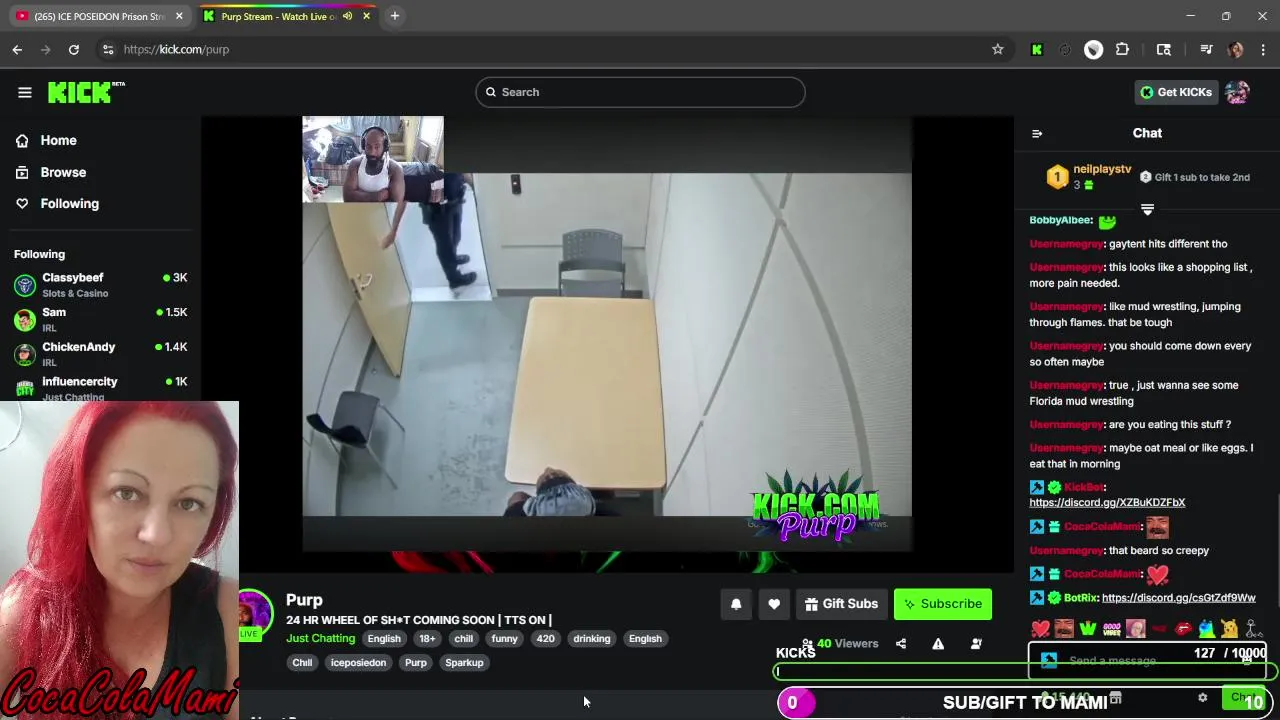Open the BotRix Discord link

(x=1178, y=598)
